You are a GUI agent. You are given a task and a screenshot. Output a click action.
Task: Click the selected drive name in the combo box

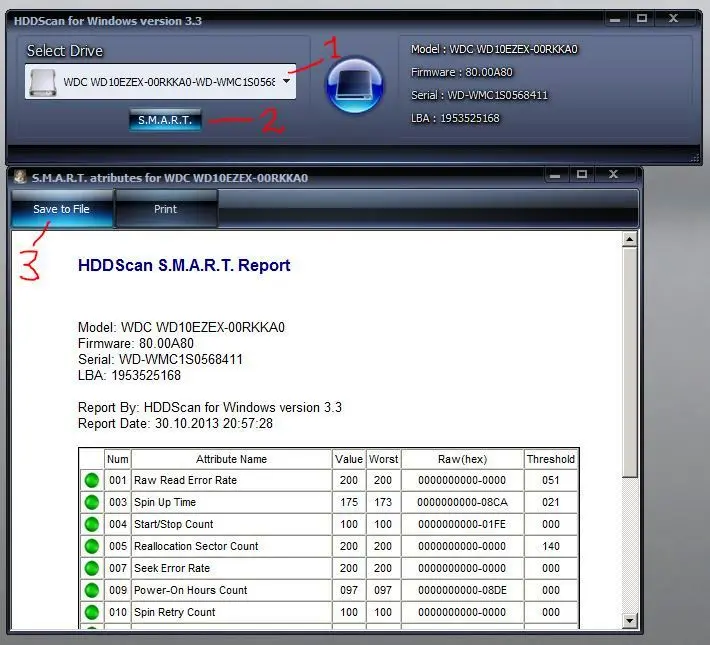tap(169, 82)
